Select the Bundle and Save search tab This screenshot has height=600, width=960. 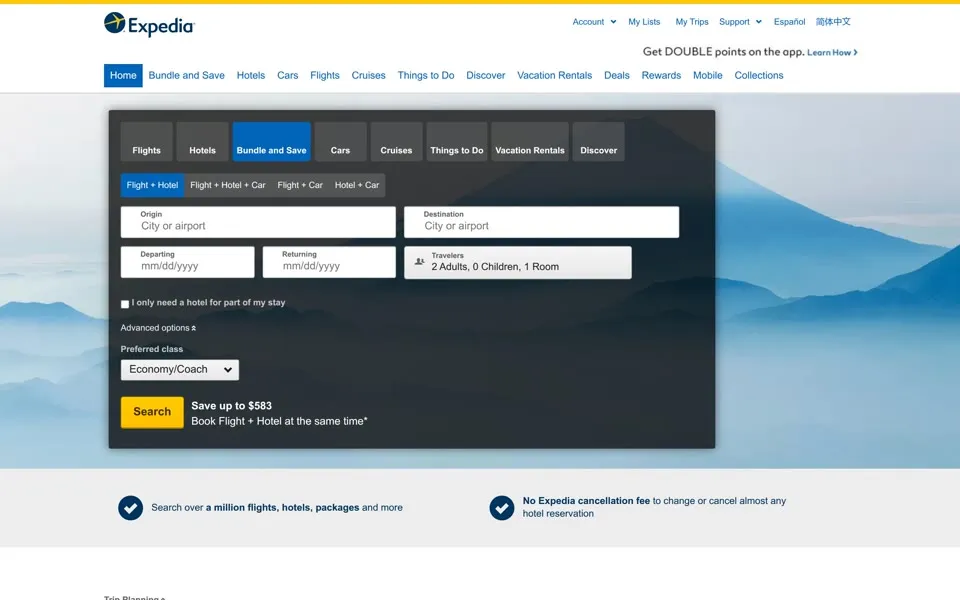point(272,142)
